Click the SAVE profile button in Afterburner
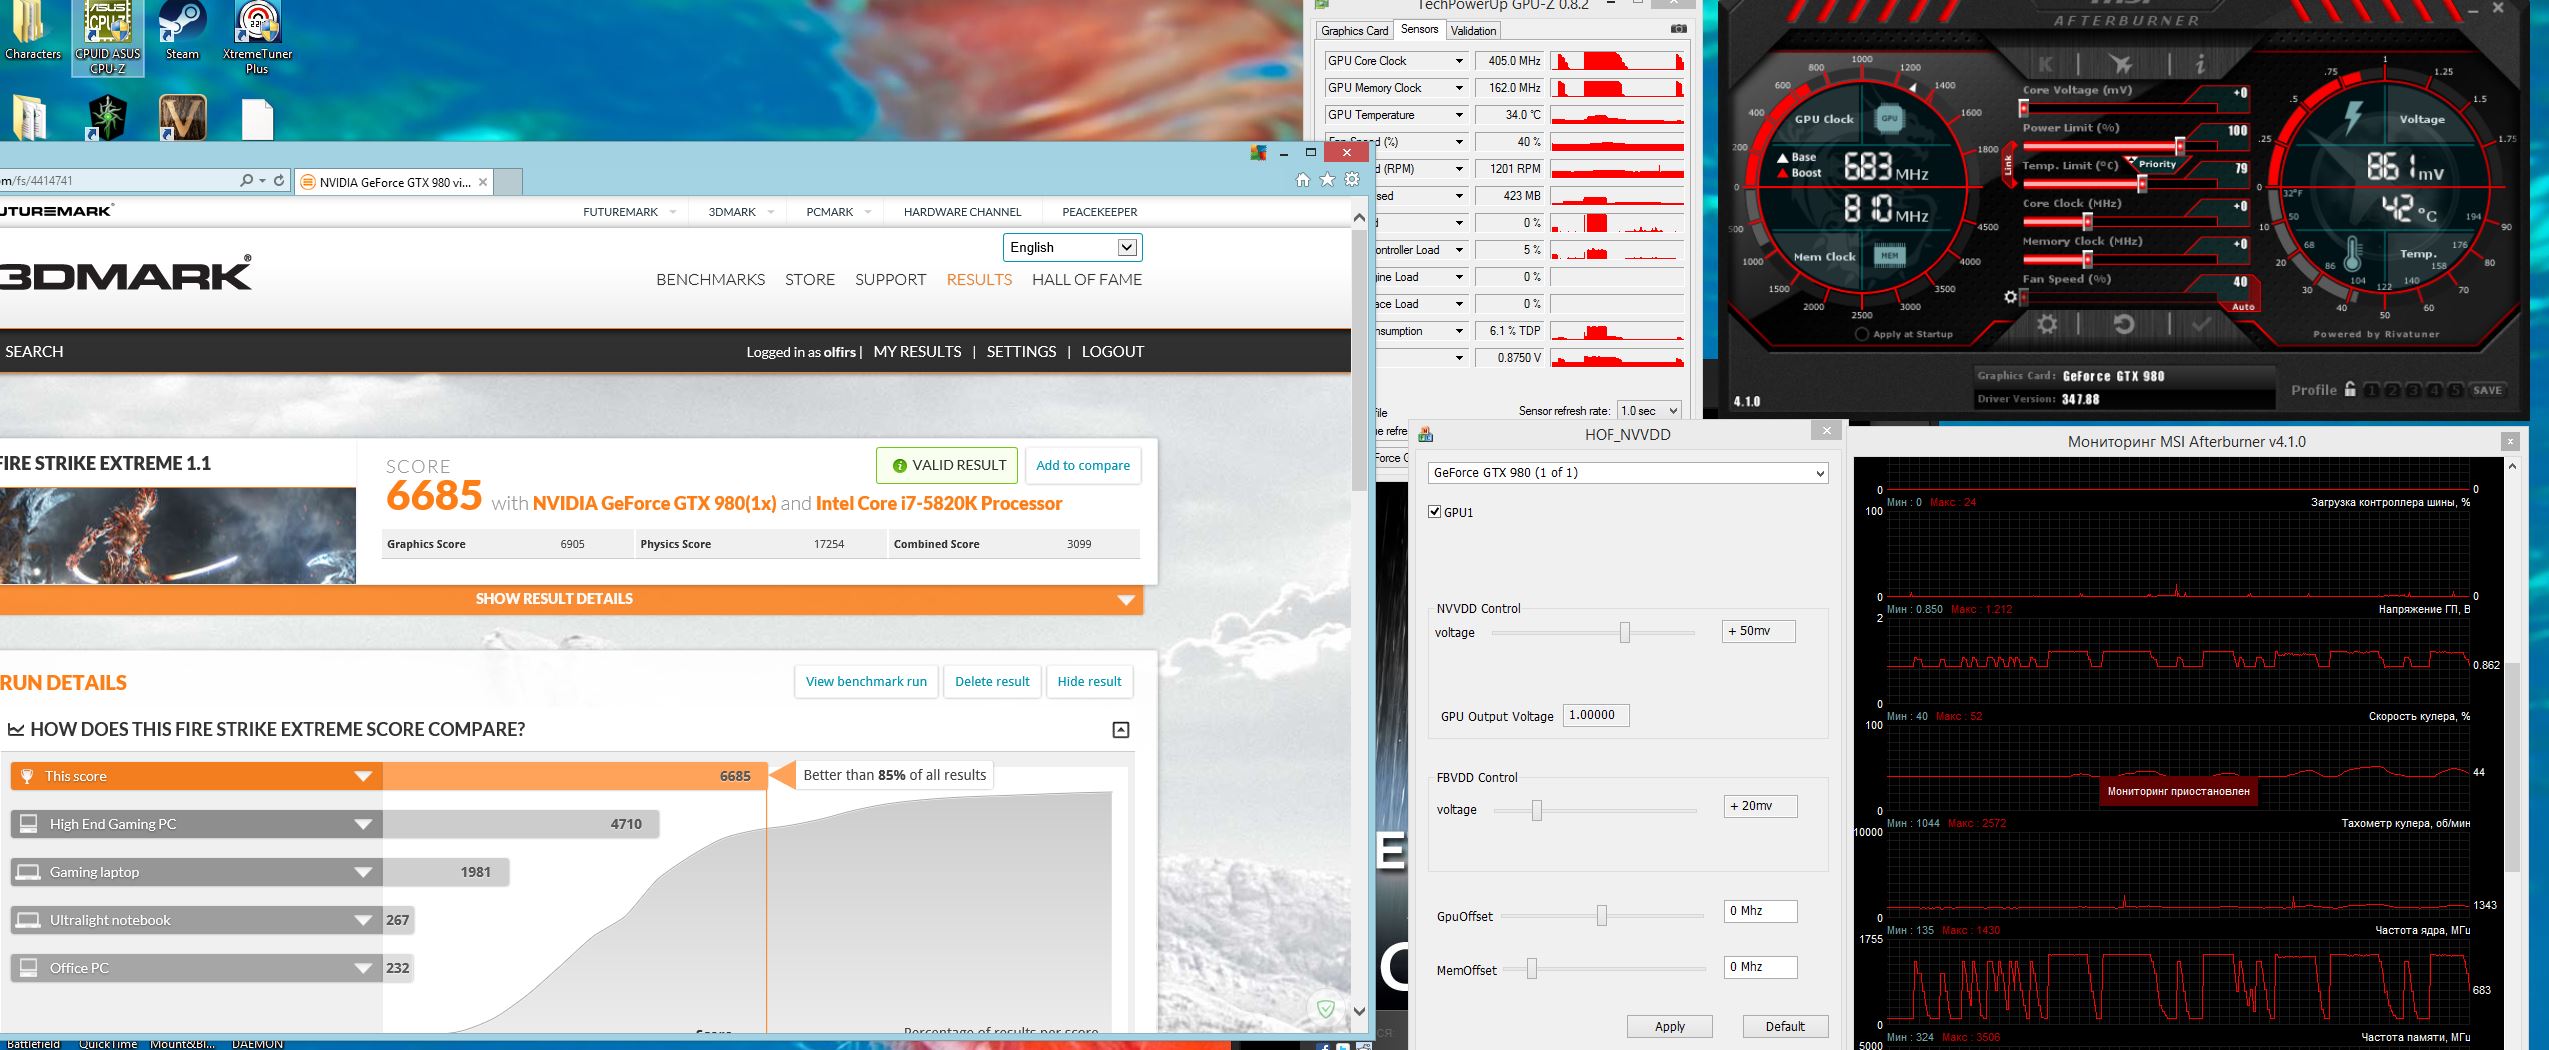2549x1050 pixels. click(2487, 390)
